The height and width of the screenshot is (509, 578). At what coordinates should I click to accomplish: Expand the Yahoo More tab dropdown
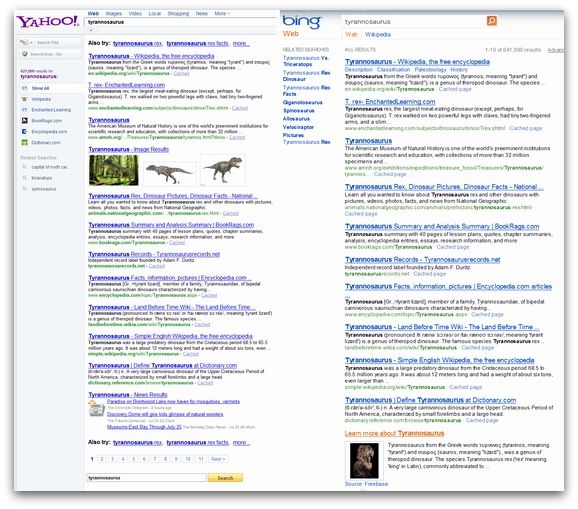(222, 14)
